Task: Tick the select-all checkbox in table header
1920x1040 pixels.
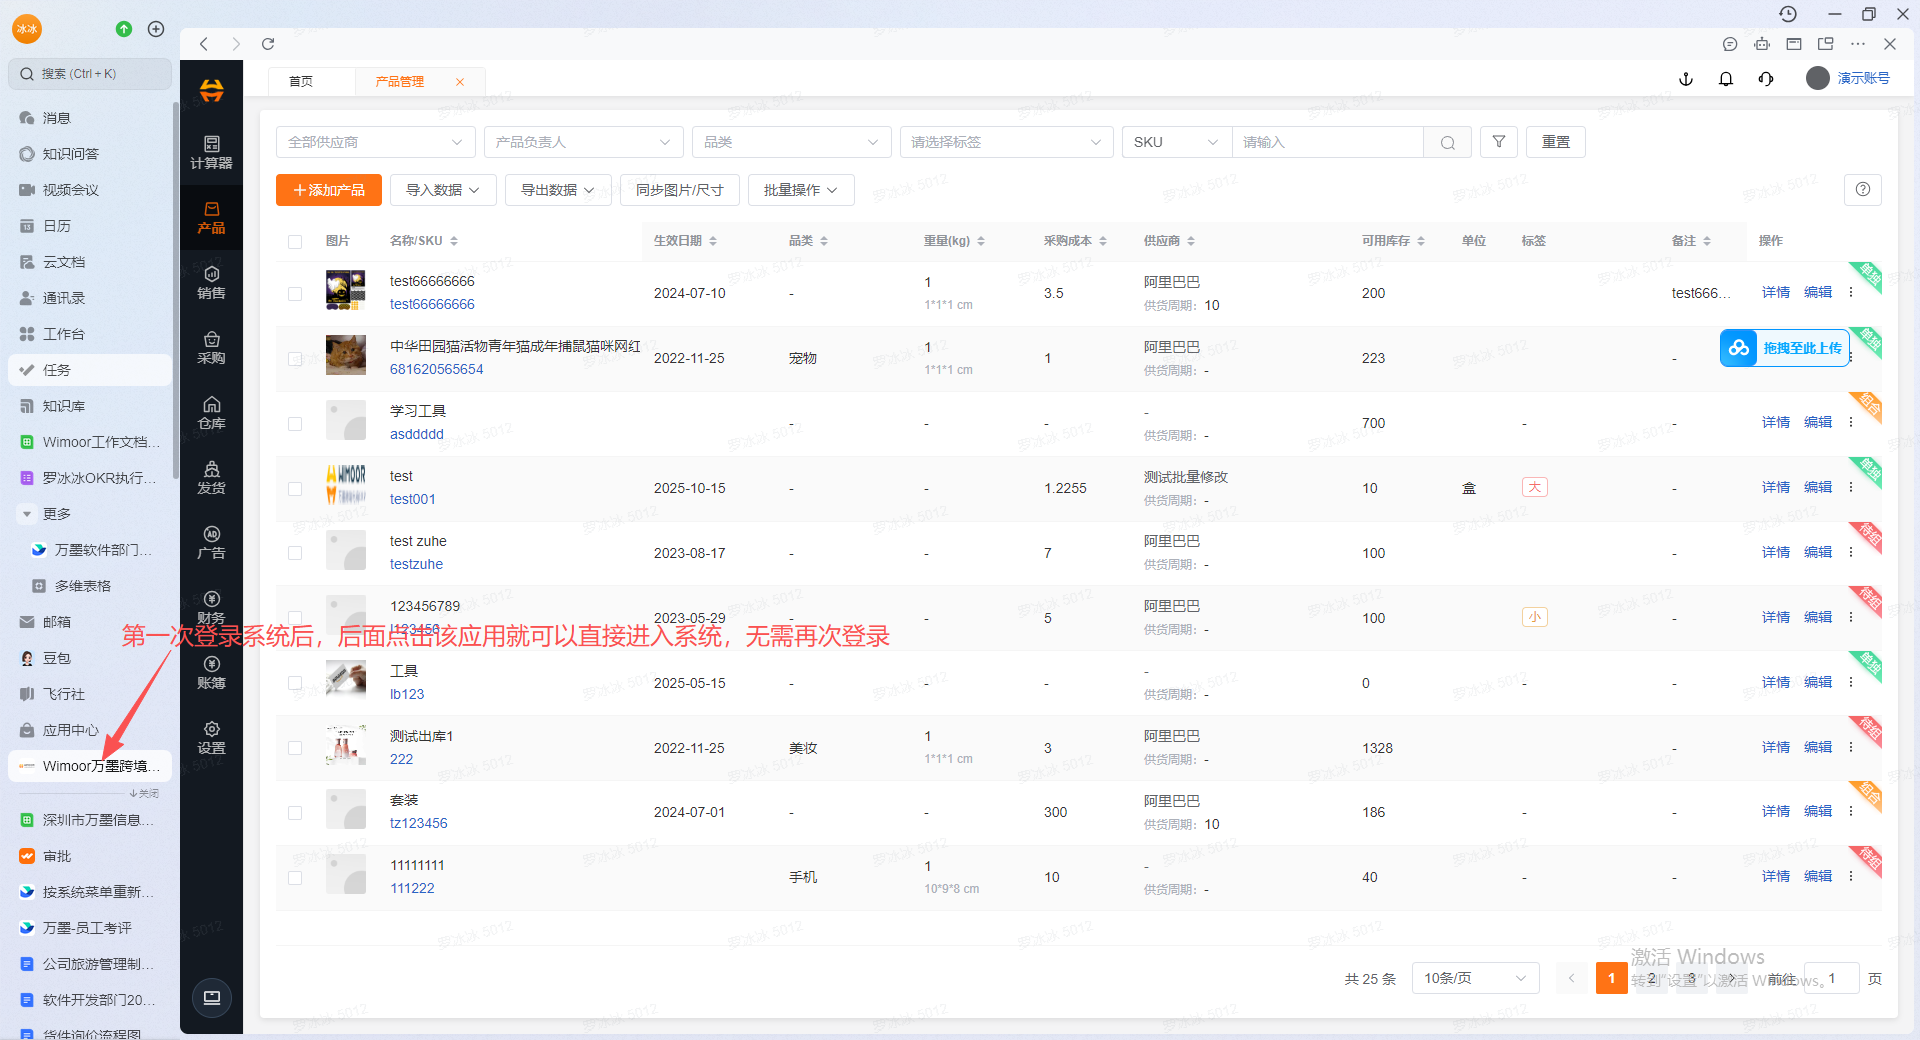Action: tap(295, 241)
